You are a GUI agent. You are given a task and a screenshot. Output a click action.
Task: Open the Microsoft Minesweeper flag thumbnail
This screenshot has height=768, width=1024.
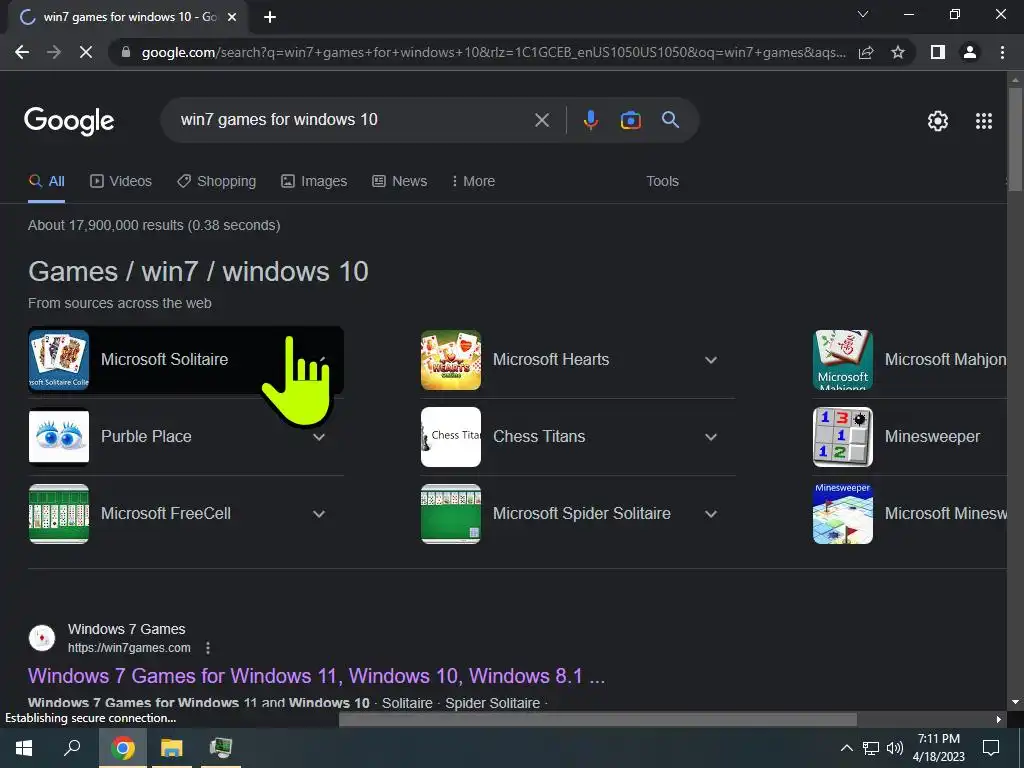(x=842, y=514)
